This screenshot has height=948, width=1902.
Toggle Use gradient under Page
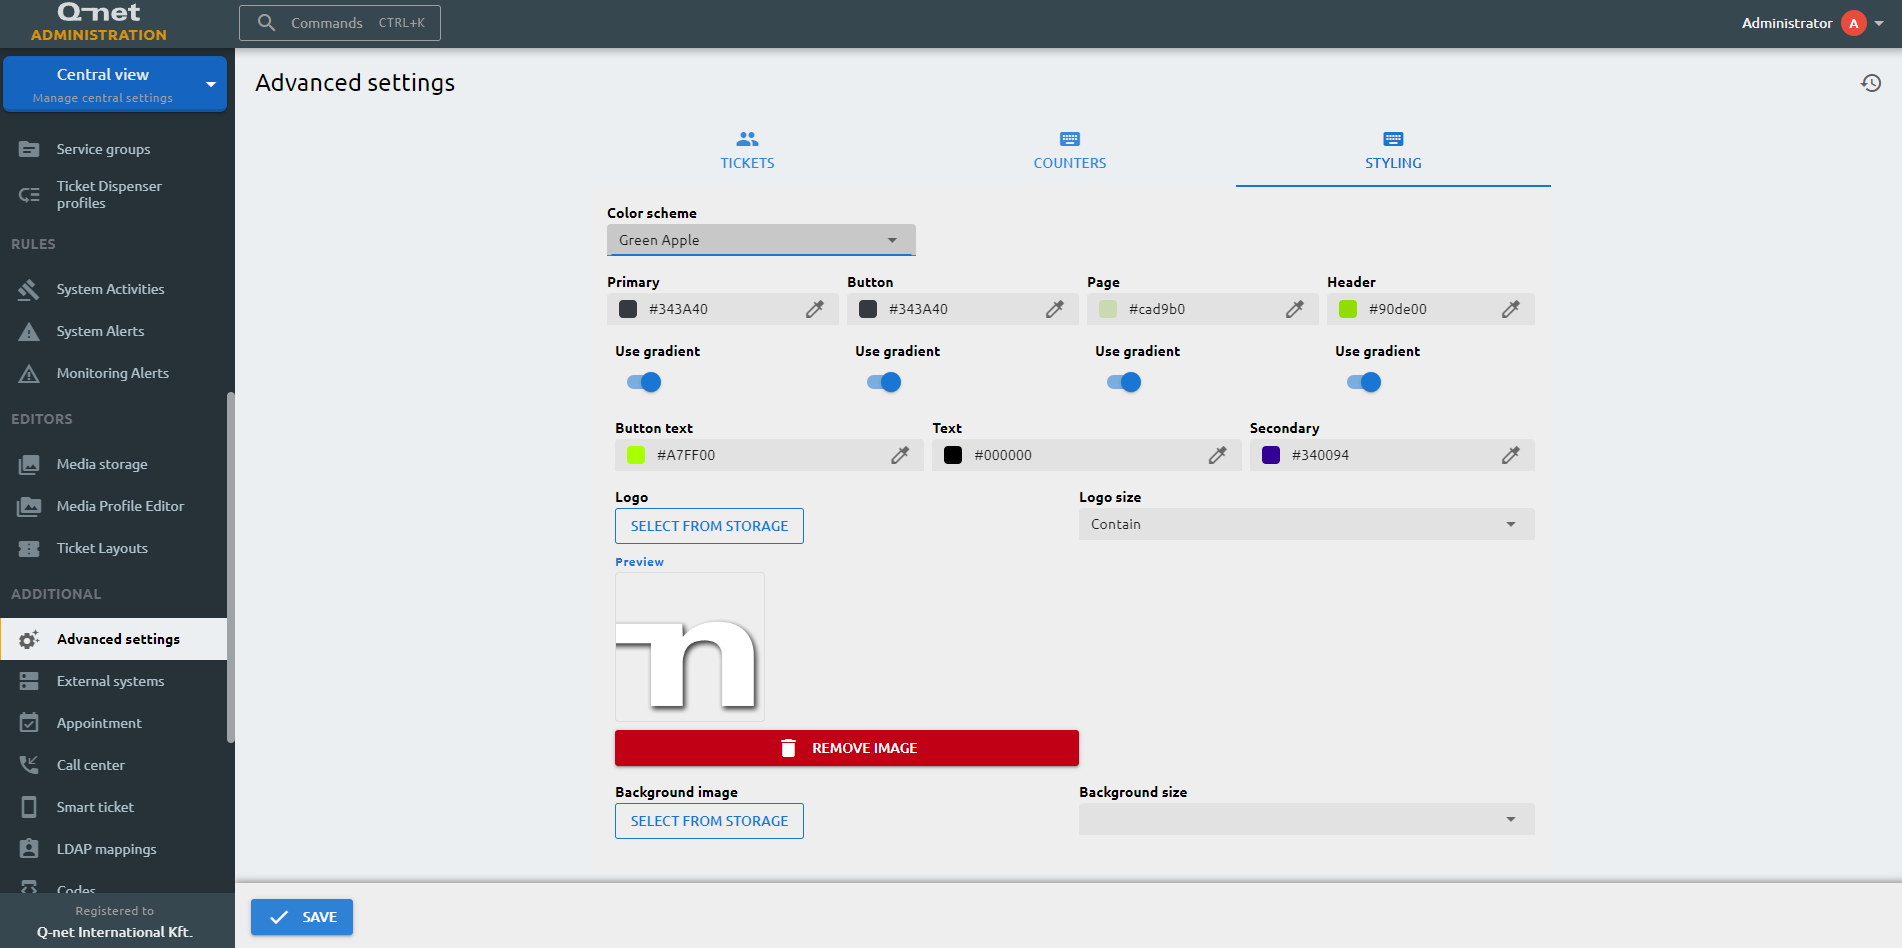click(1124, 382)
